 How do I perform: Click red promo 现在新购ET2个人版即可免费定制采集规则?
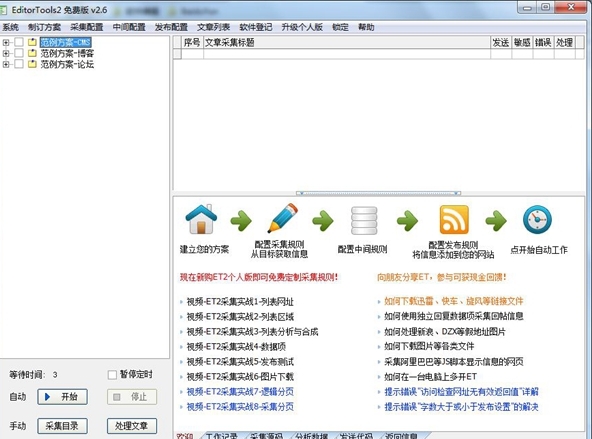pyautogui.click(x=259, y=277)
